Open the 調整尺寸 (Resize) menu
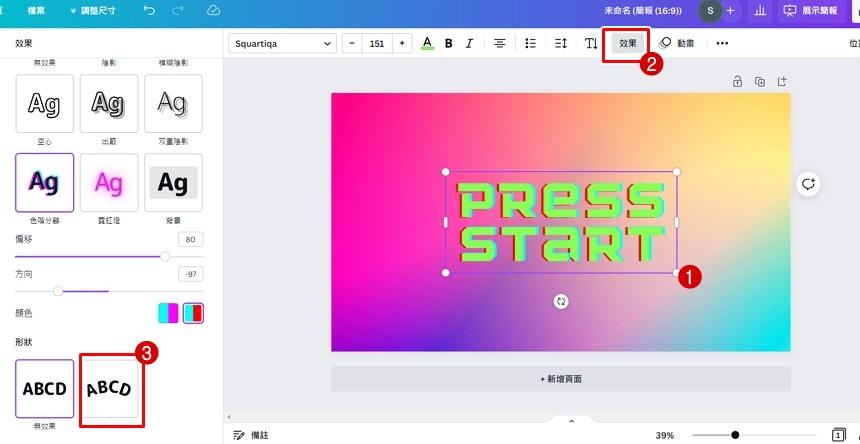The height and width of the screenshot is (444, 860). click(x=93, y=10)
